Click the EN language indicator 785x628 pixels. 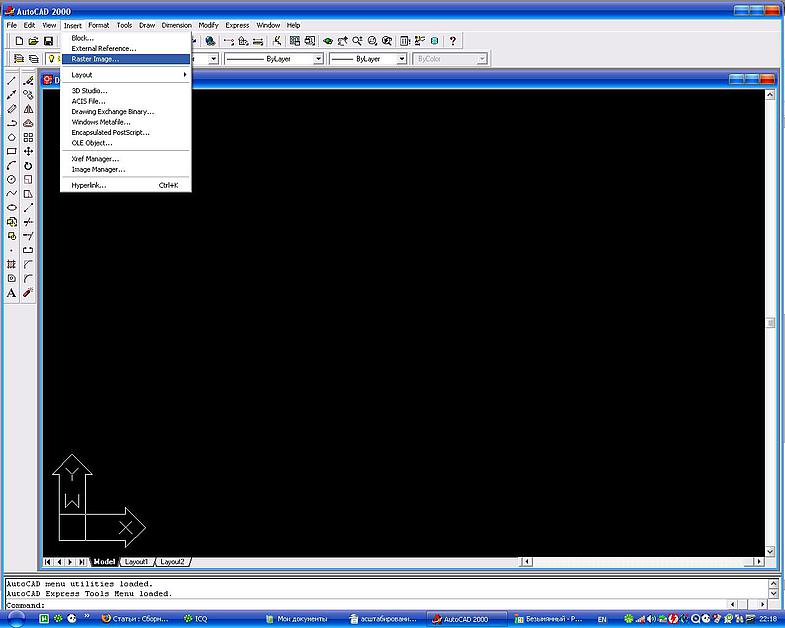coord(602,619)
